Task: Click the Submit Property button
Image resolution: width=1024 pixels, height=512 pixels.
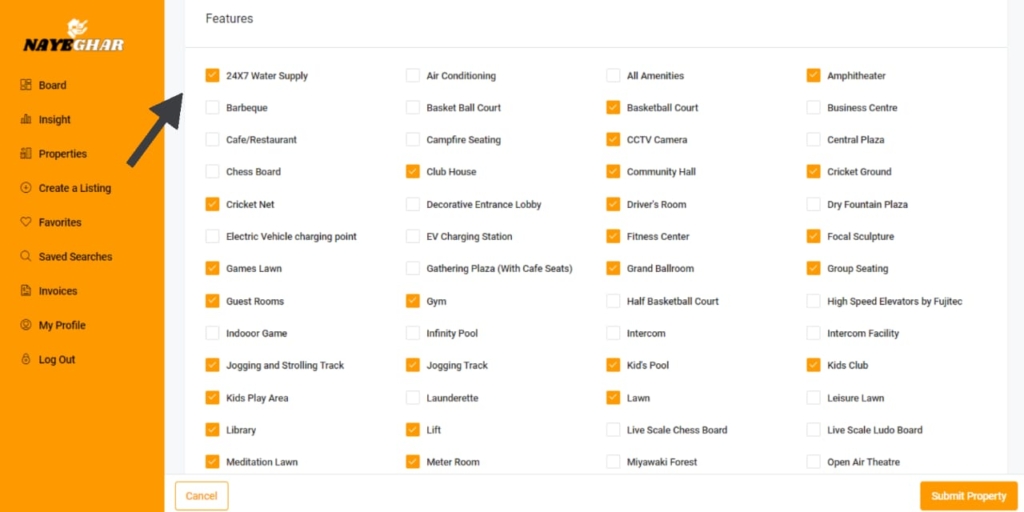Action: [x=968, y=496]
